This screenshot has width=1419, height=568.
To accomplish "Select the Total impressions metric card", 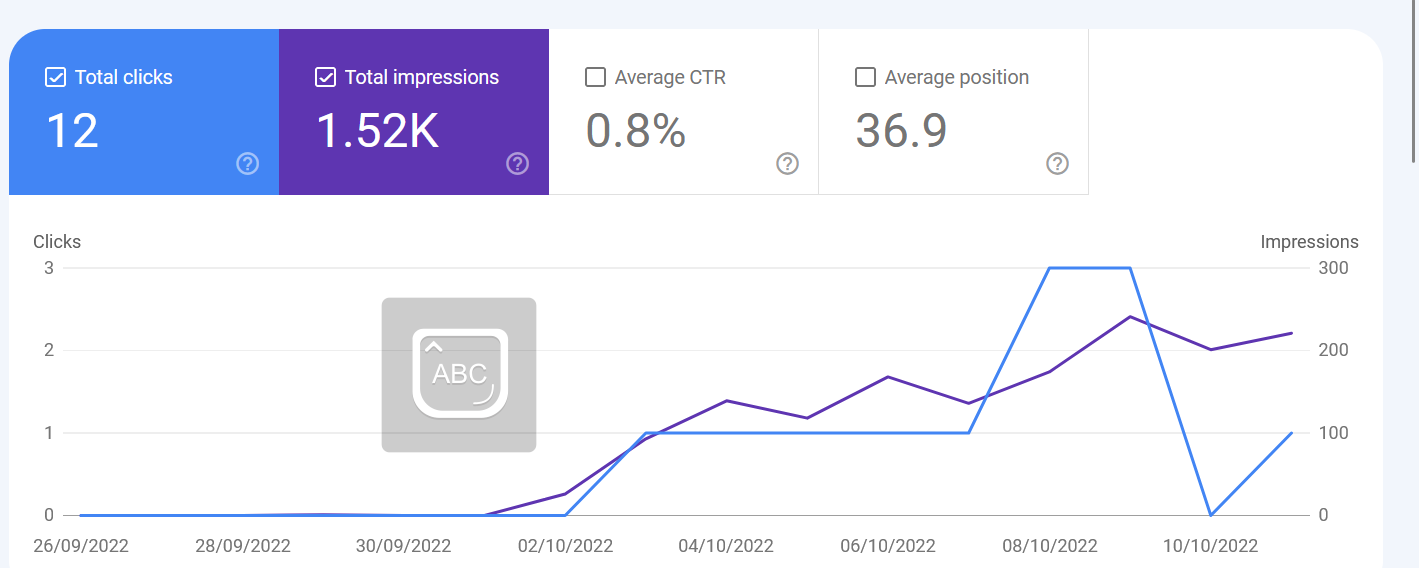I will [414, 112].
